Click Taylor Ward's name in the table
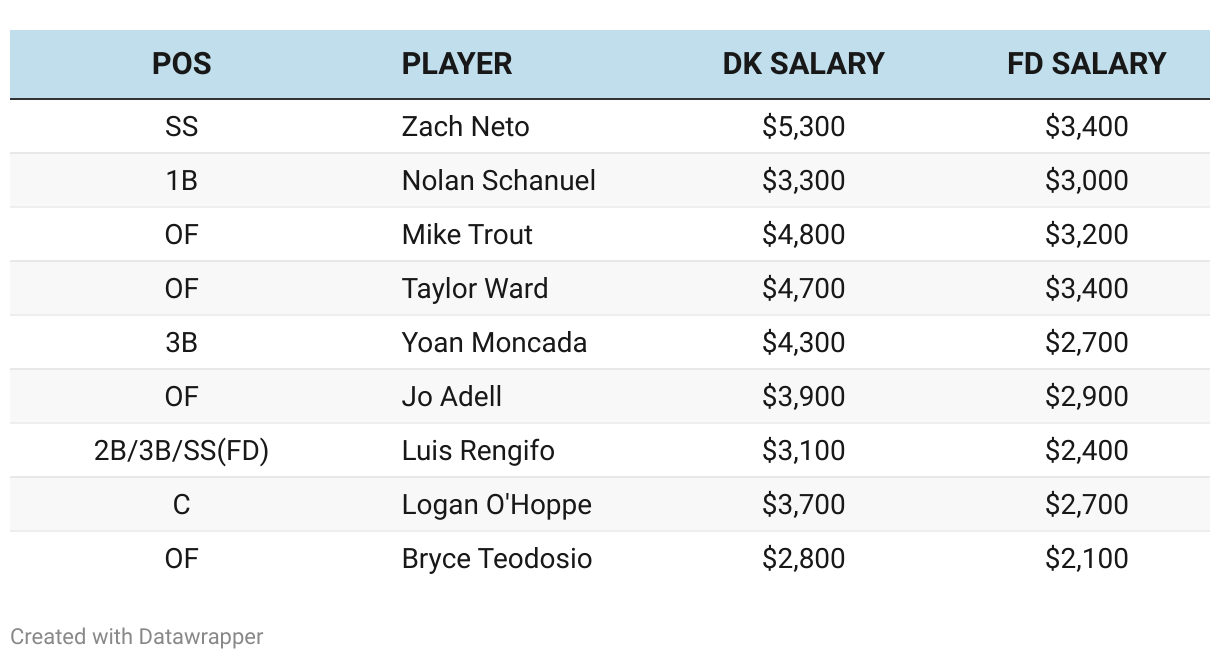The height and width of the screenshot is (660, 1220). click(475, 289)
